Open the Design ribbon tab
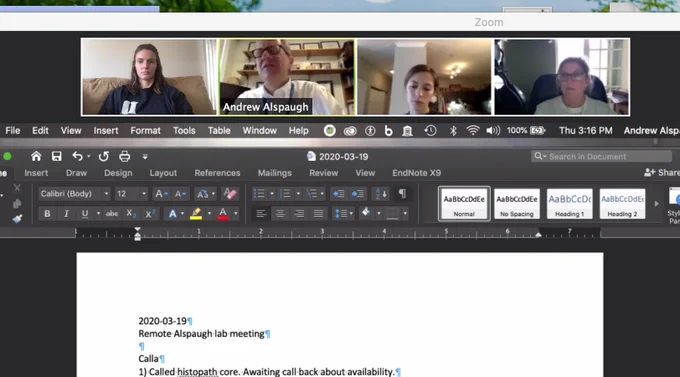This screenshot has height=377, width=680. tap(118, 173)
